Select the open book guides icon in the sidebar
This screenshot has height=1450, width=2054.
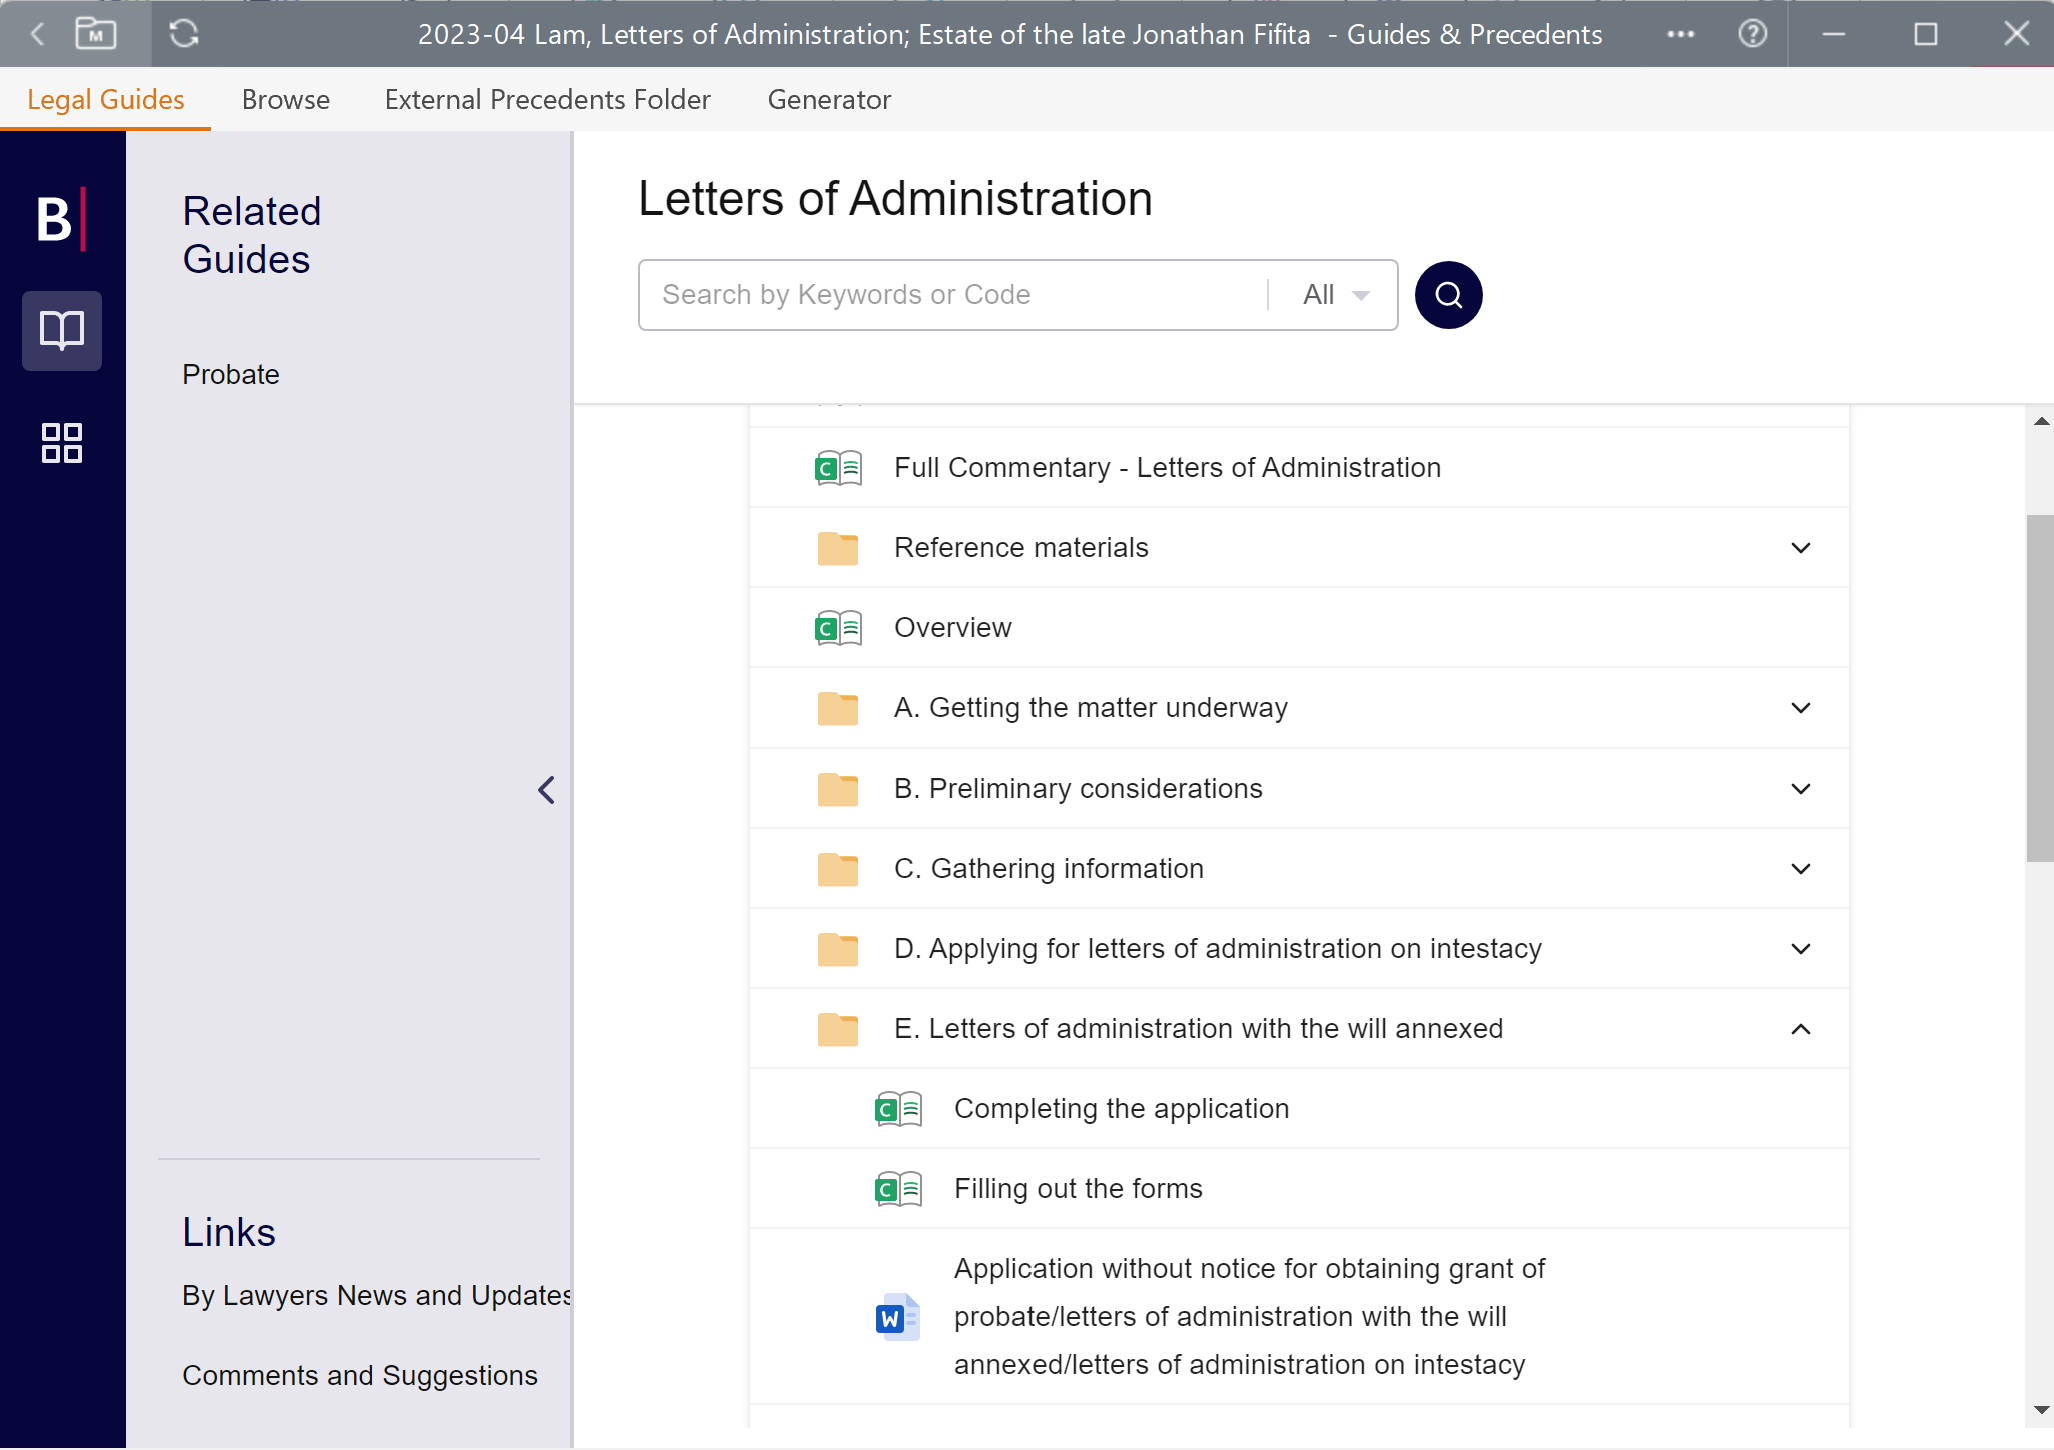[x=61, y=331]
